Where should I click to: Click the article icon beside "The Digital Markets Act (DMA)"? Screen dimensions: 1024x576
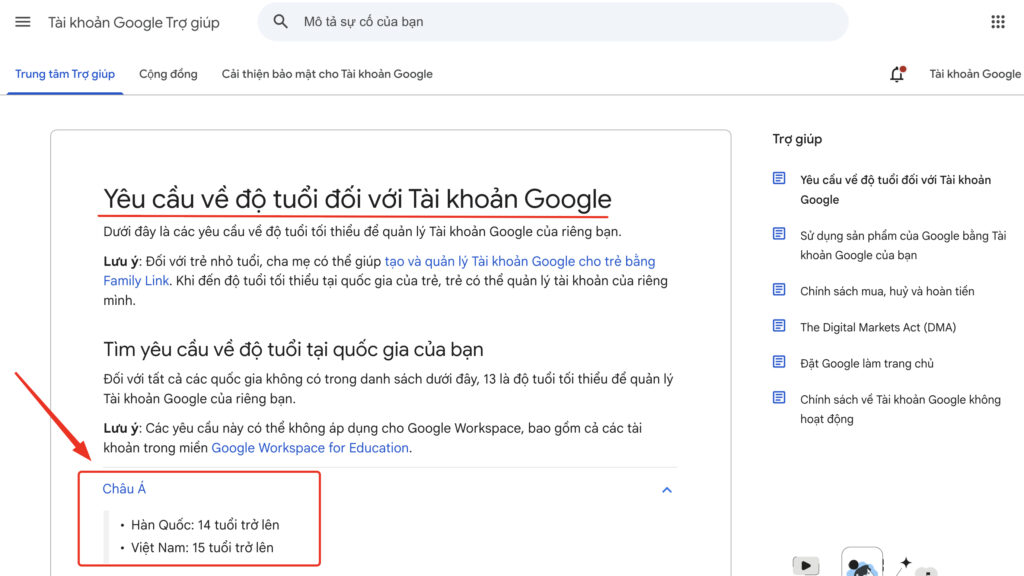coord(779,326)
